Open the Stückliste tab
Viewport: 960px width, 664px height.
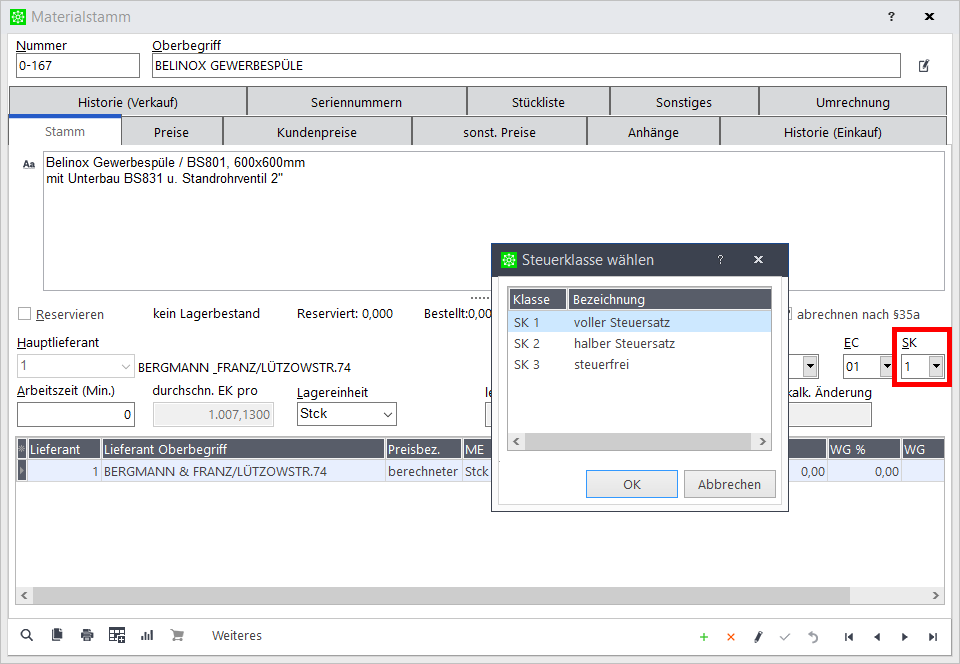(x=538, y=102)
